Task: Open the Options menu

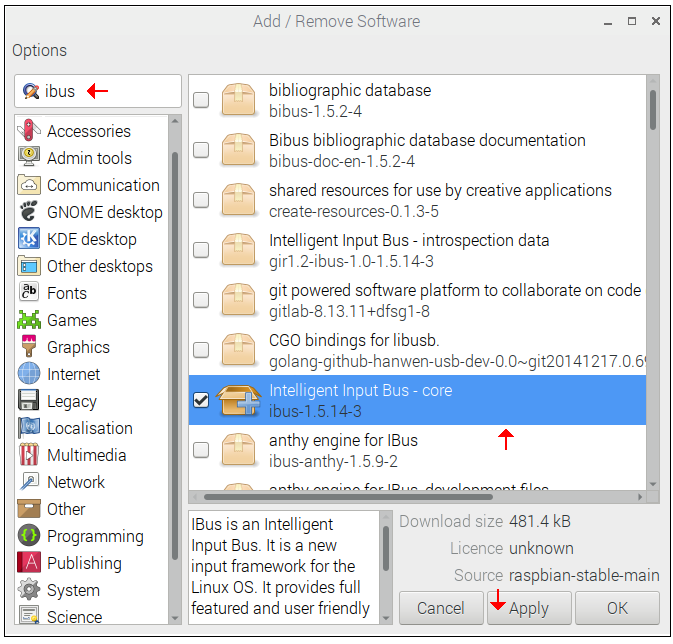Action: [x=39, y=50]
